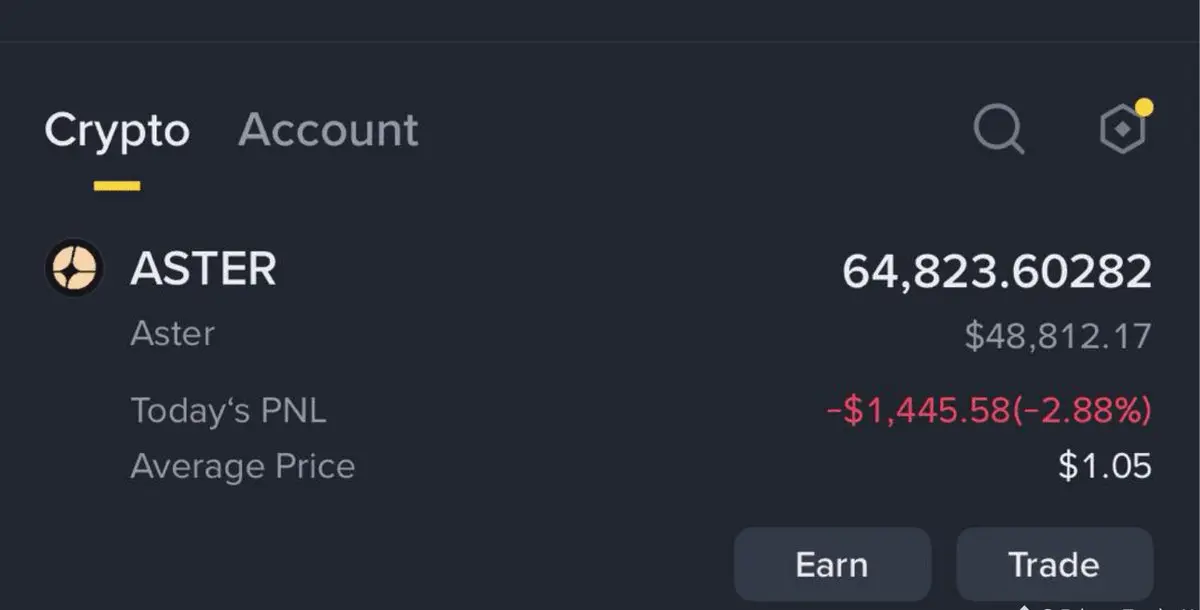
Task: Click the Trade button
Action: coord(1054,565)
